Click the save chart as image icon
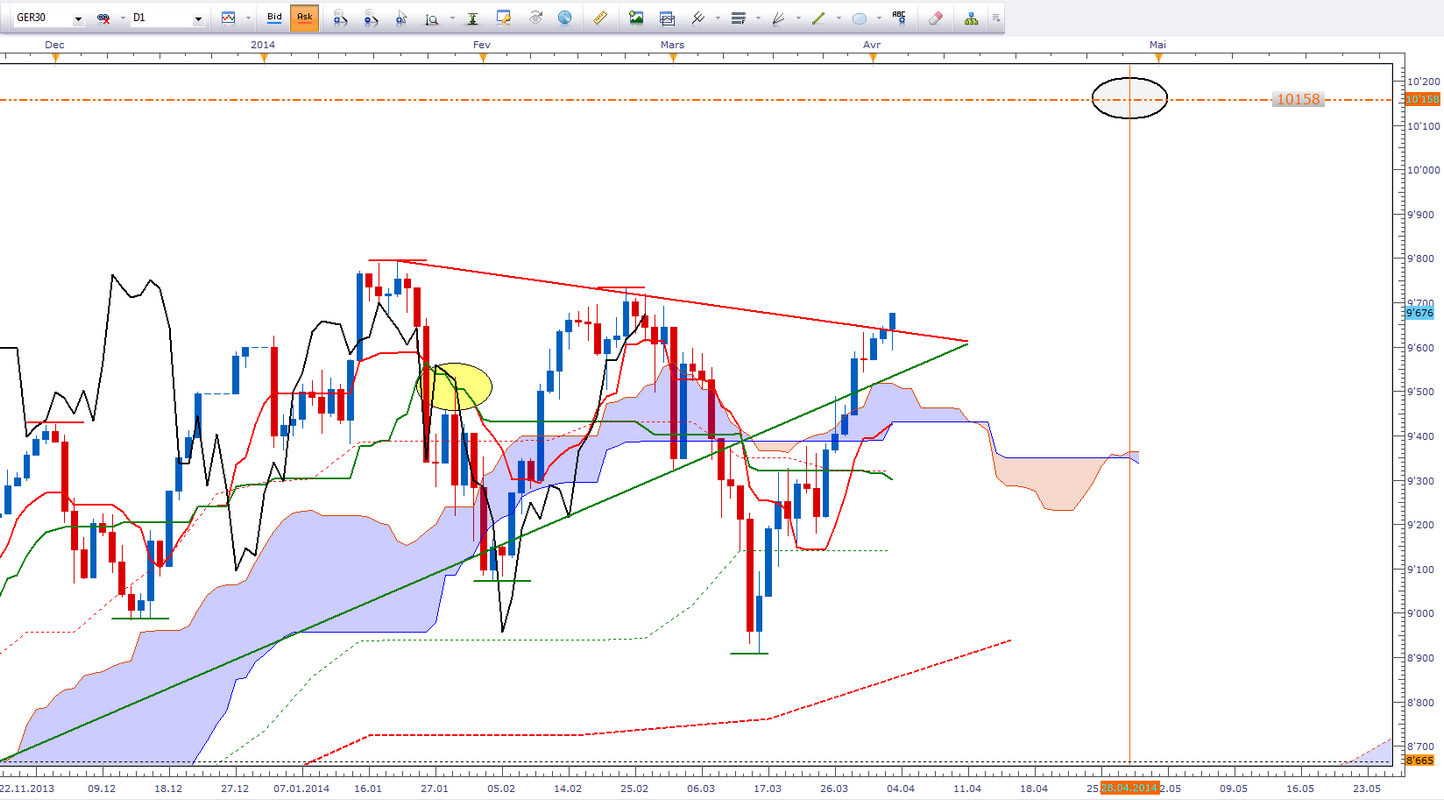The width and height of the screenshot is (1444, 800). [x=636, y=18]
